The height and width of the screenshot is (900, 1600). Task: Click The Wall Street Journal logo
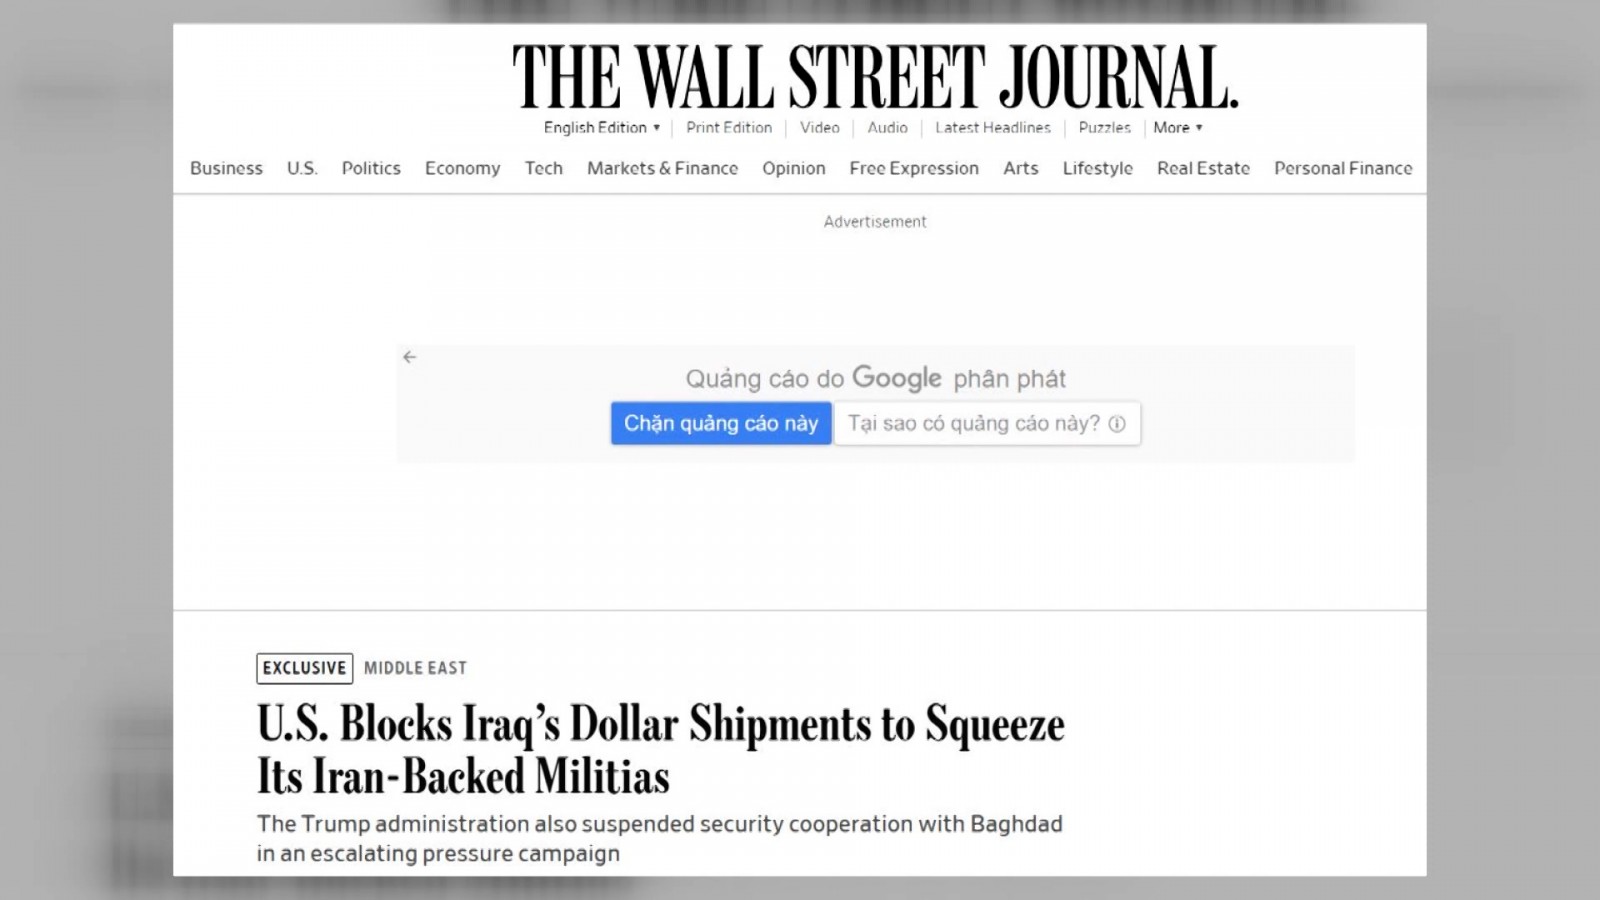tap(875, 77)
